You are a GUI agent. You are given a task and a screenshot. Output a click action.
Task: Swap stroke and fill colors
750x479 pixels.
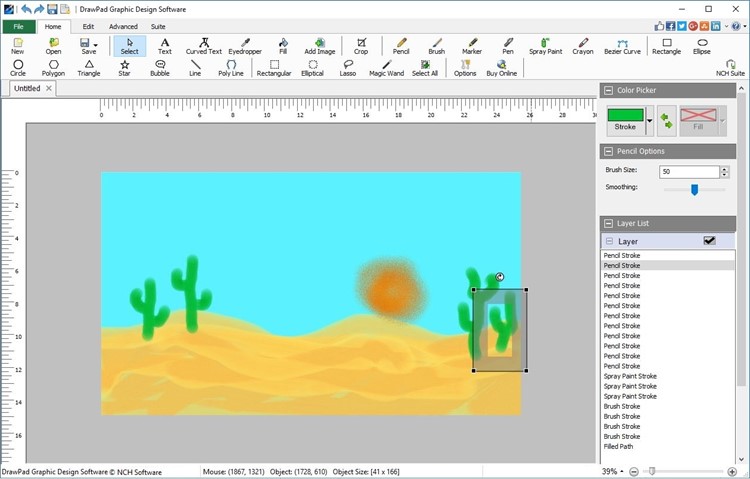click(x=666, y=120)
